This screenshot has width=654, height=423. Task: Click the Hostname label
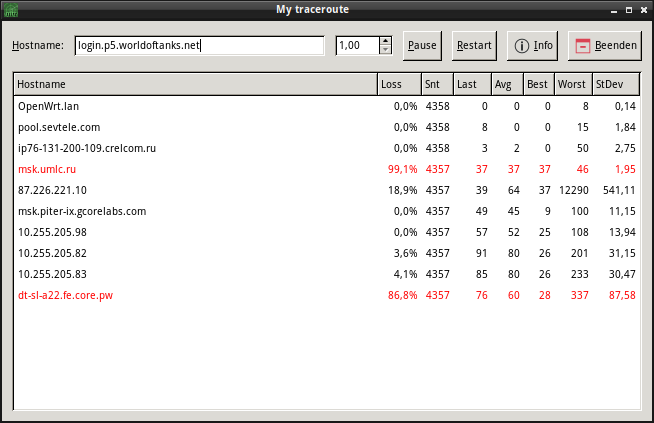pyautogui.click(x=38, y=45)
